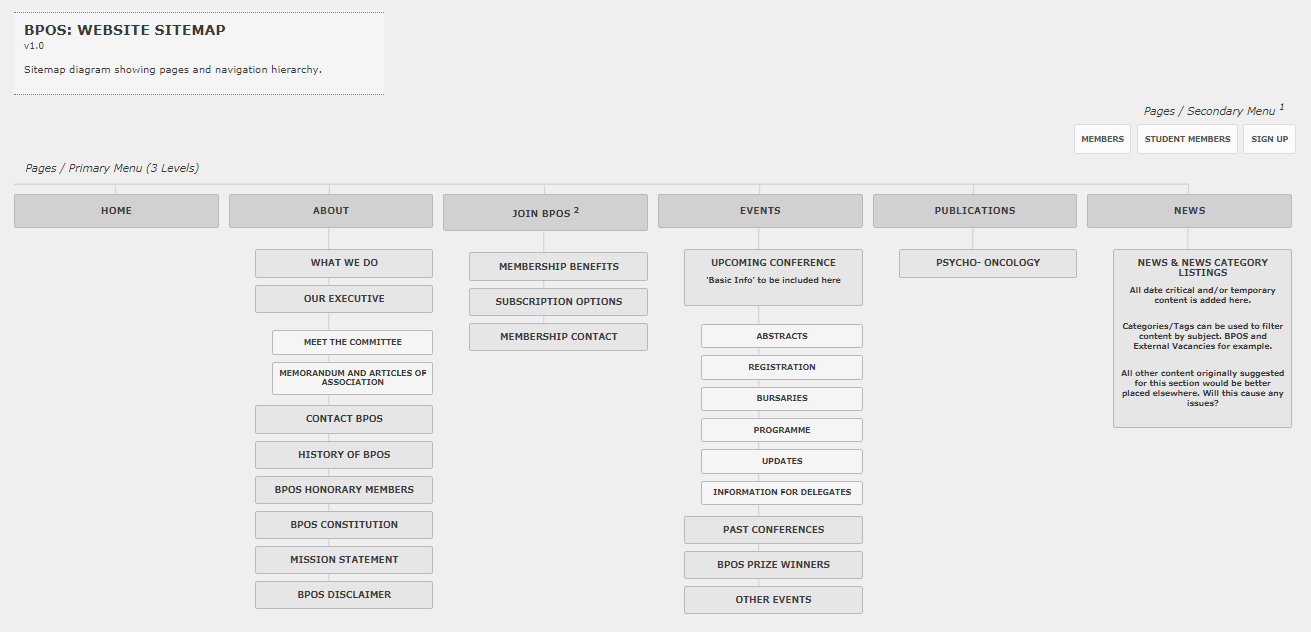The width and height of the screenshot is (1311, 632).
Task: Click the SUBSCRIPTION OPTIONS node
Action: click(558, 302)
